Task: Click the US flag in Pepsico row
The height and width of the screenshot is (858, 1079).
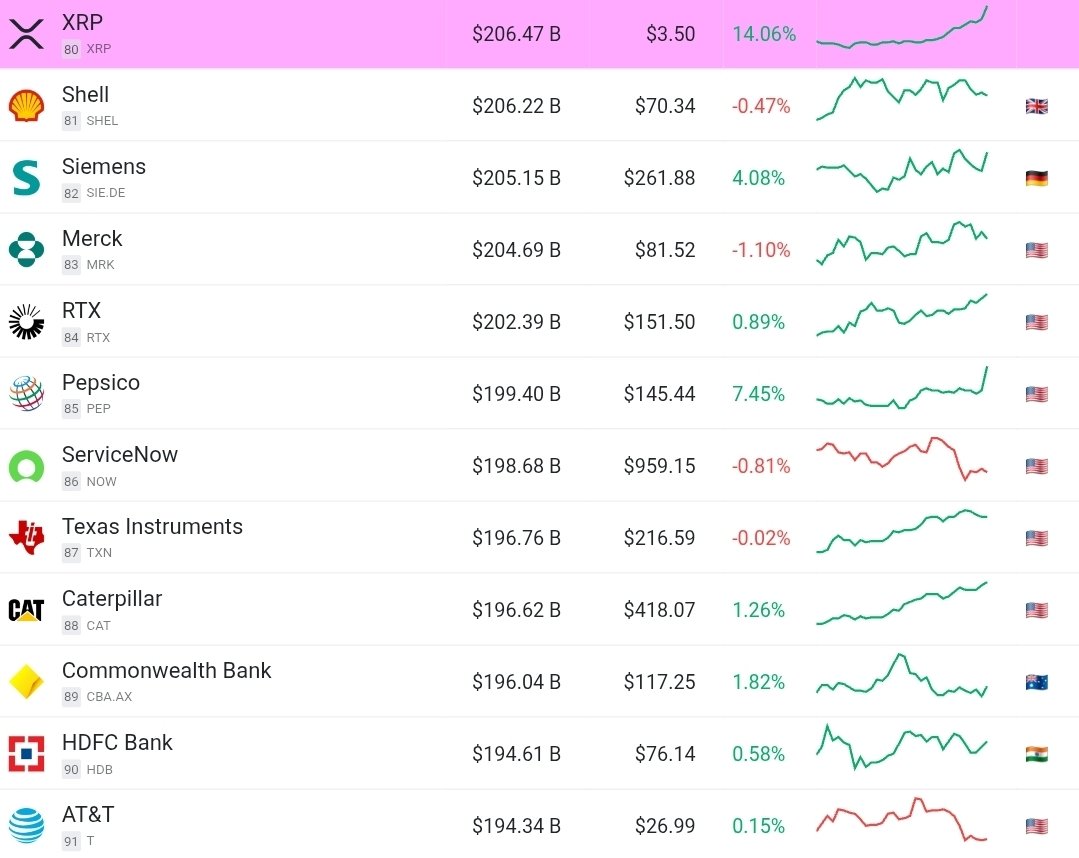Action: coord(1036,394)
